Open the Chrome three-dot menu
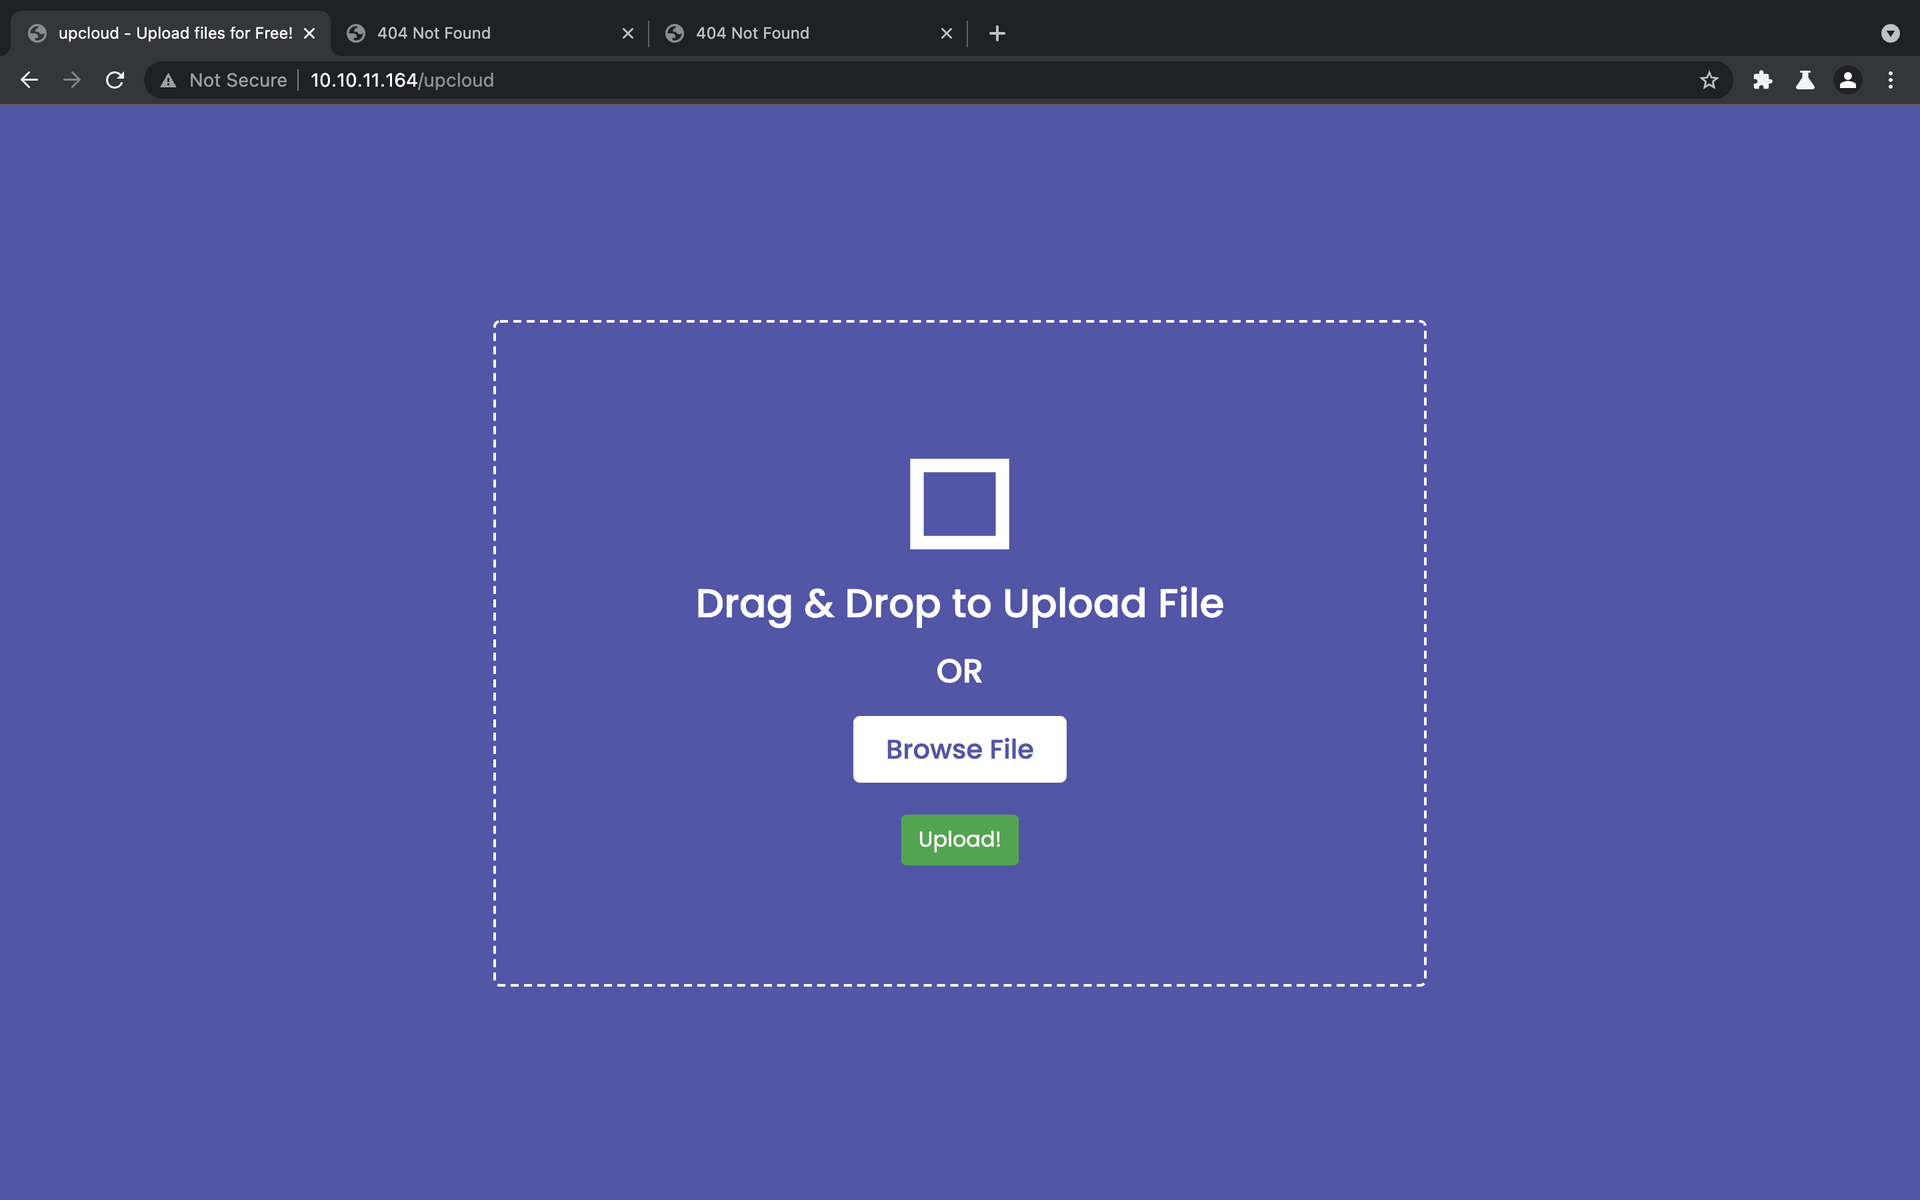1920x1200 pixels. 1890,80
